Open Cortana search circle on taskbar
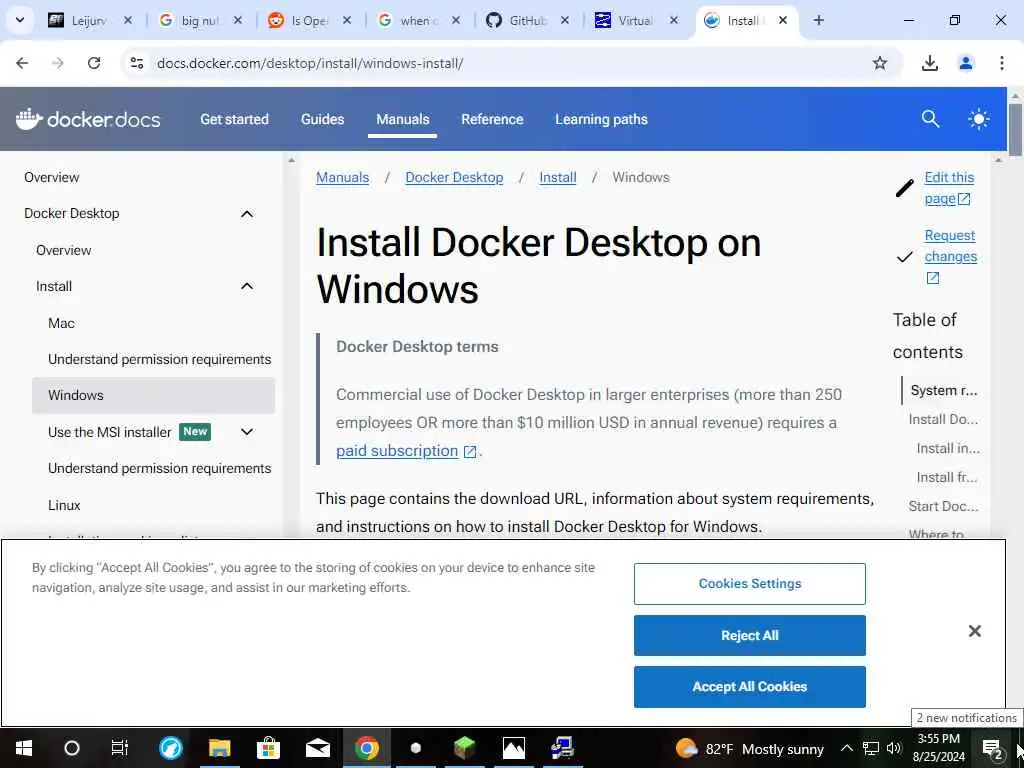This screenshot has width=1024, height=768. pos(72,748)
